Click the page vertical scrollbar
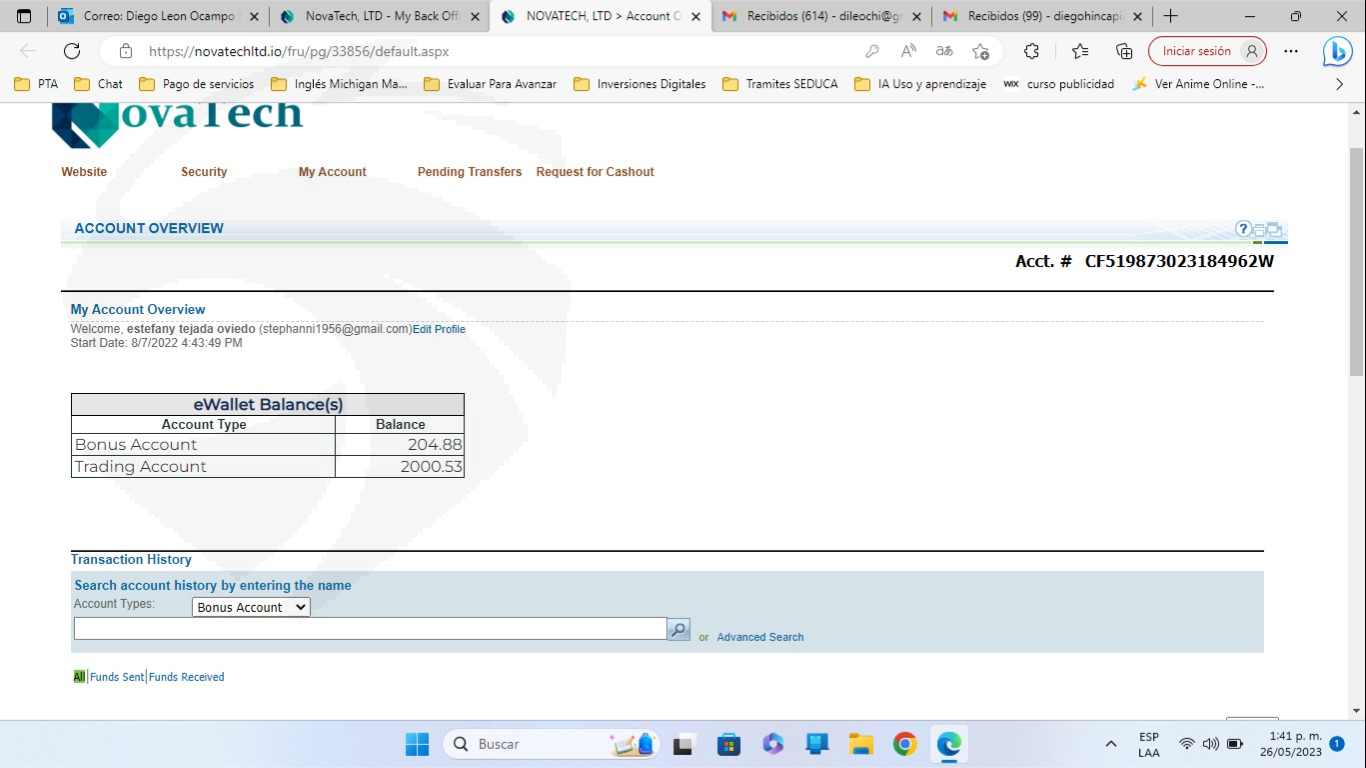This screenshot has height=768, width=1366. pyautogui.click(x=1356, y=262)
